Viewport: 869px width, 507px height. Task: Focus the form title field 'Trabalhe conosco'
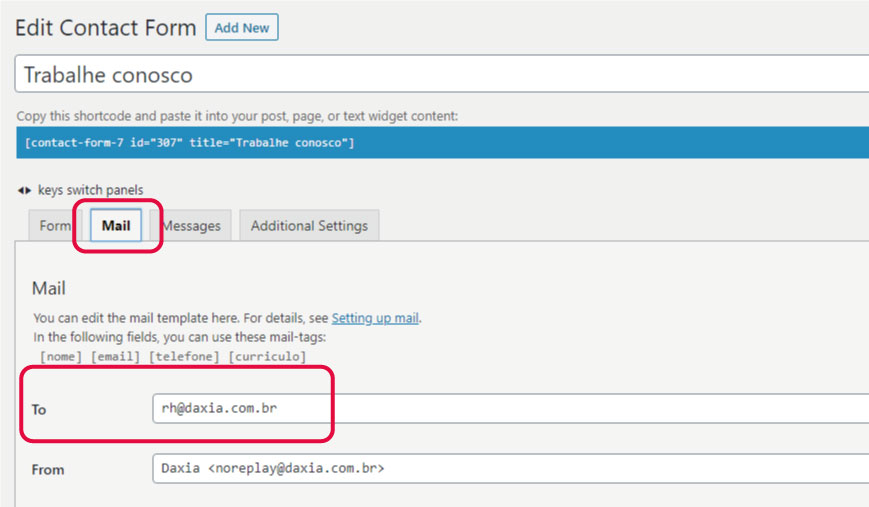tap(440, 75)
